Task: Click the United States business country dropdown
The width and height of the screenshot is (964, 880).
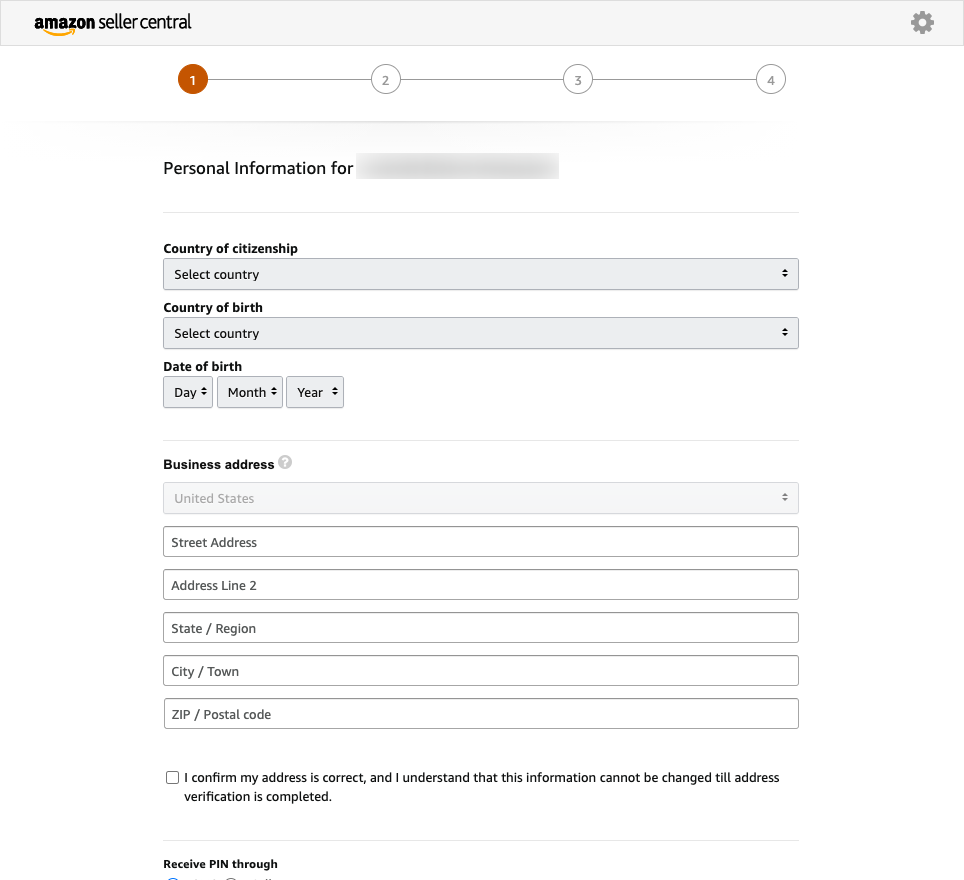Action: point(480,498)
